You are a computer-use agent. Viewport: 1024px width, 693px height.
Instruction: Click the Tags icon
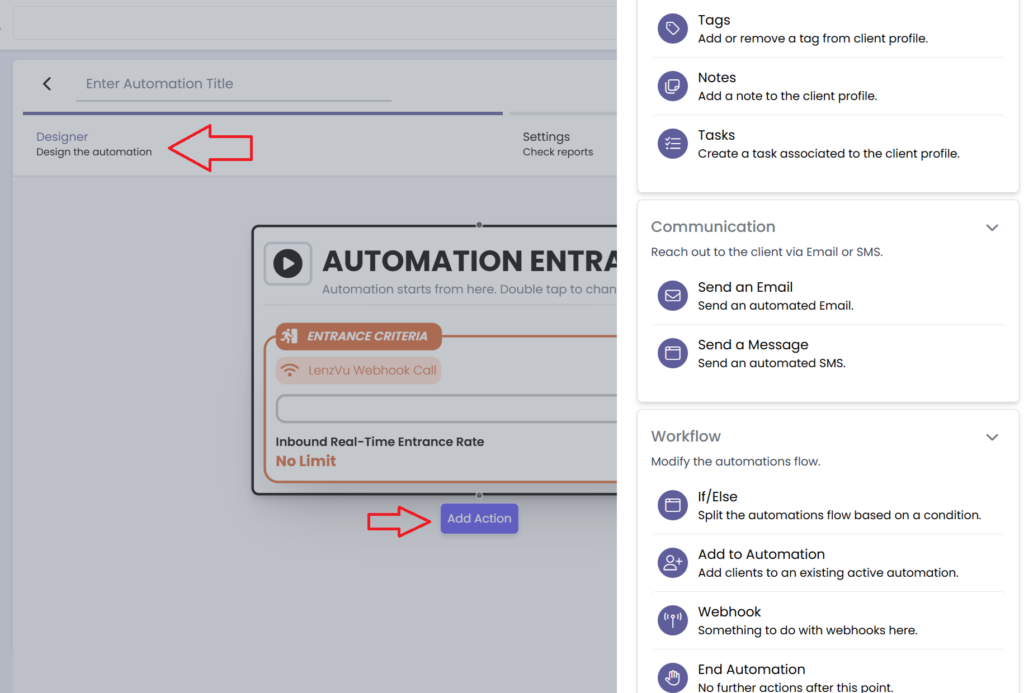pyautogui.click(x=673, y=28)
